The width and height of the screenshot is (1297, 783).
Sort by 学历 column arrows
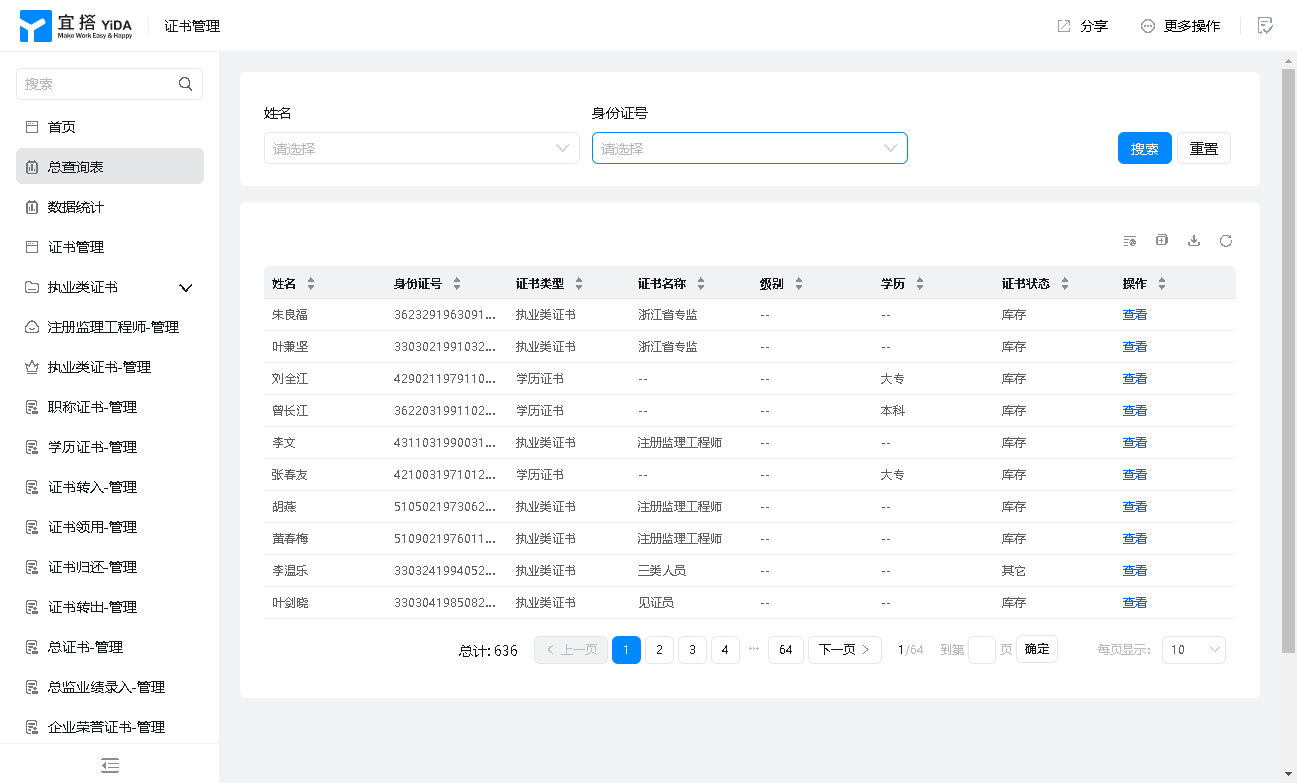[920, 284]
